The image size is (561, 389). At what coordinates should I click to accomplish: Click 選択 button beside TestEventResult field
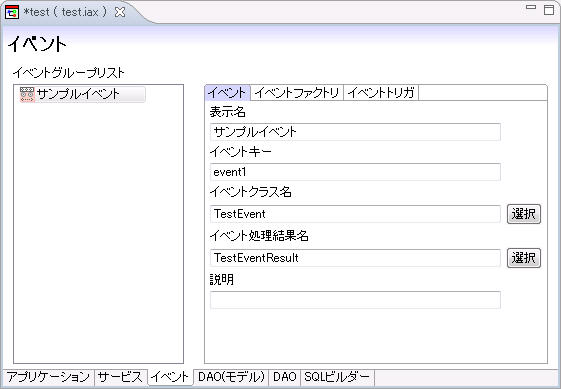point(524,258)
